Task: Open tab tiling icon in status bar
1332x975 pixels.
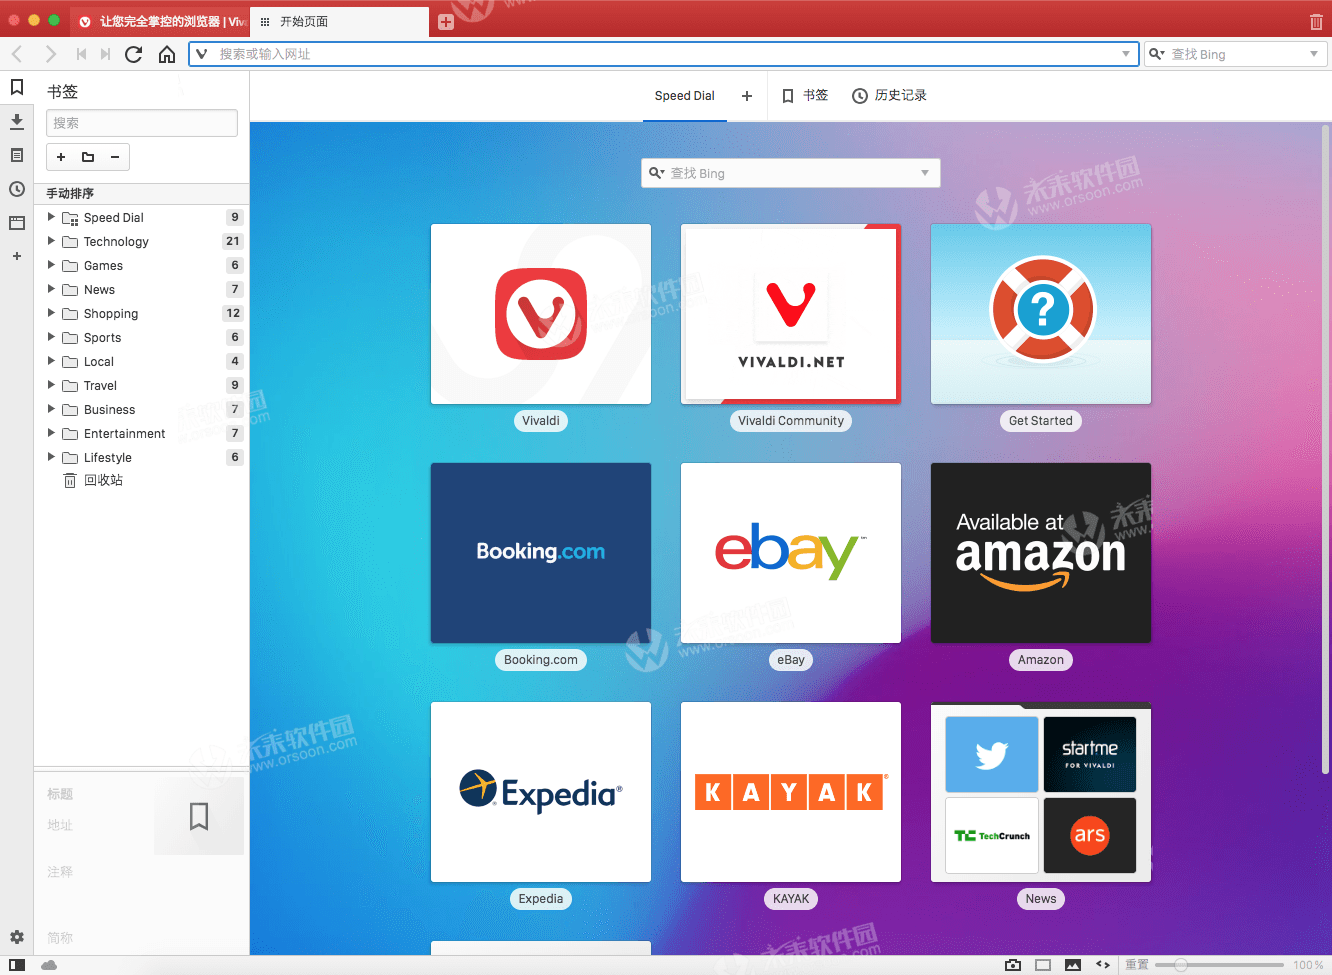Action: coord(1043,965)
